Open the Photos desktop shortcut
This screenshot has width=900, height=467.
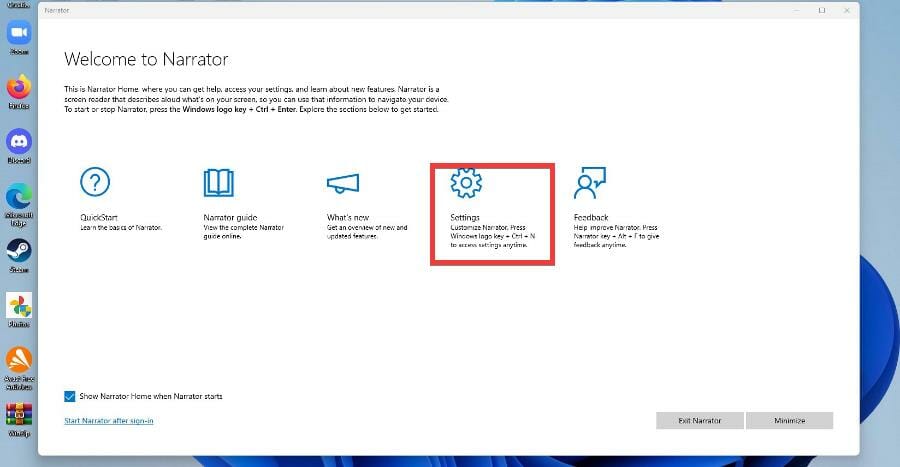click(19, 306)
